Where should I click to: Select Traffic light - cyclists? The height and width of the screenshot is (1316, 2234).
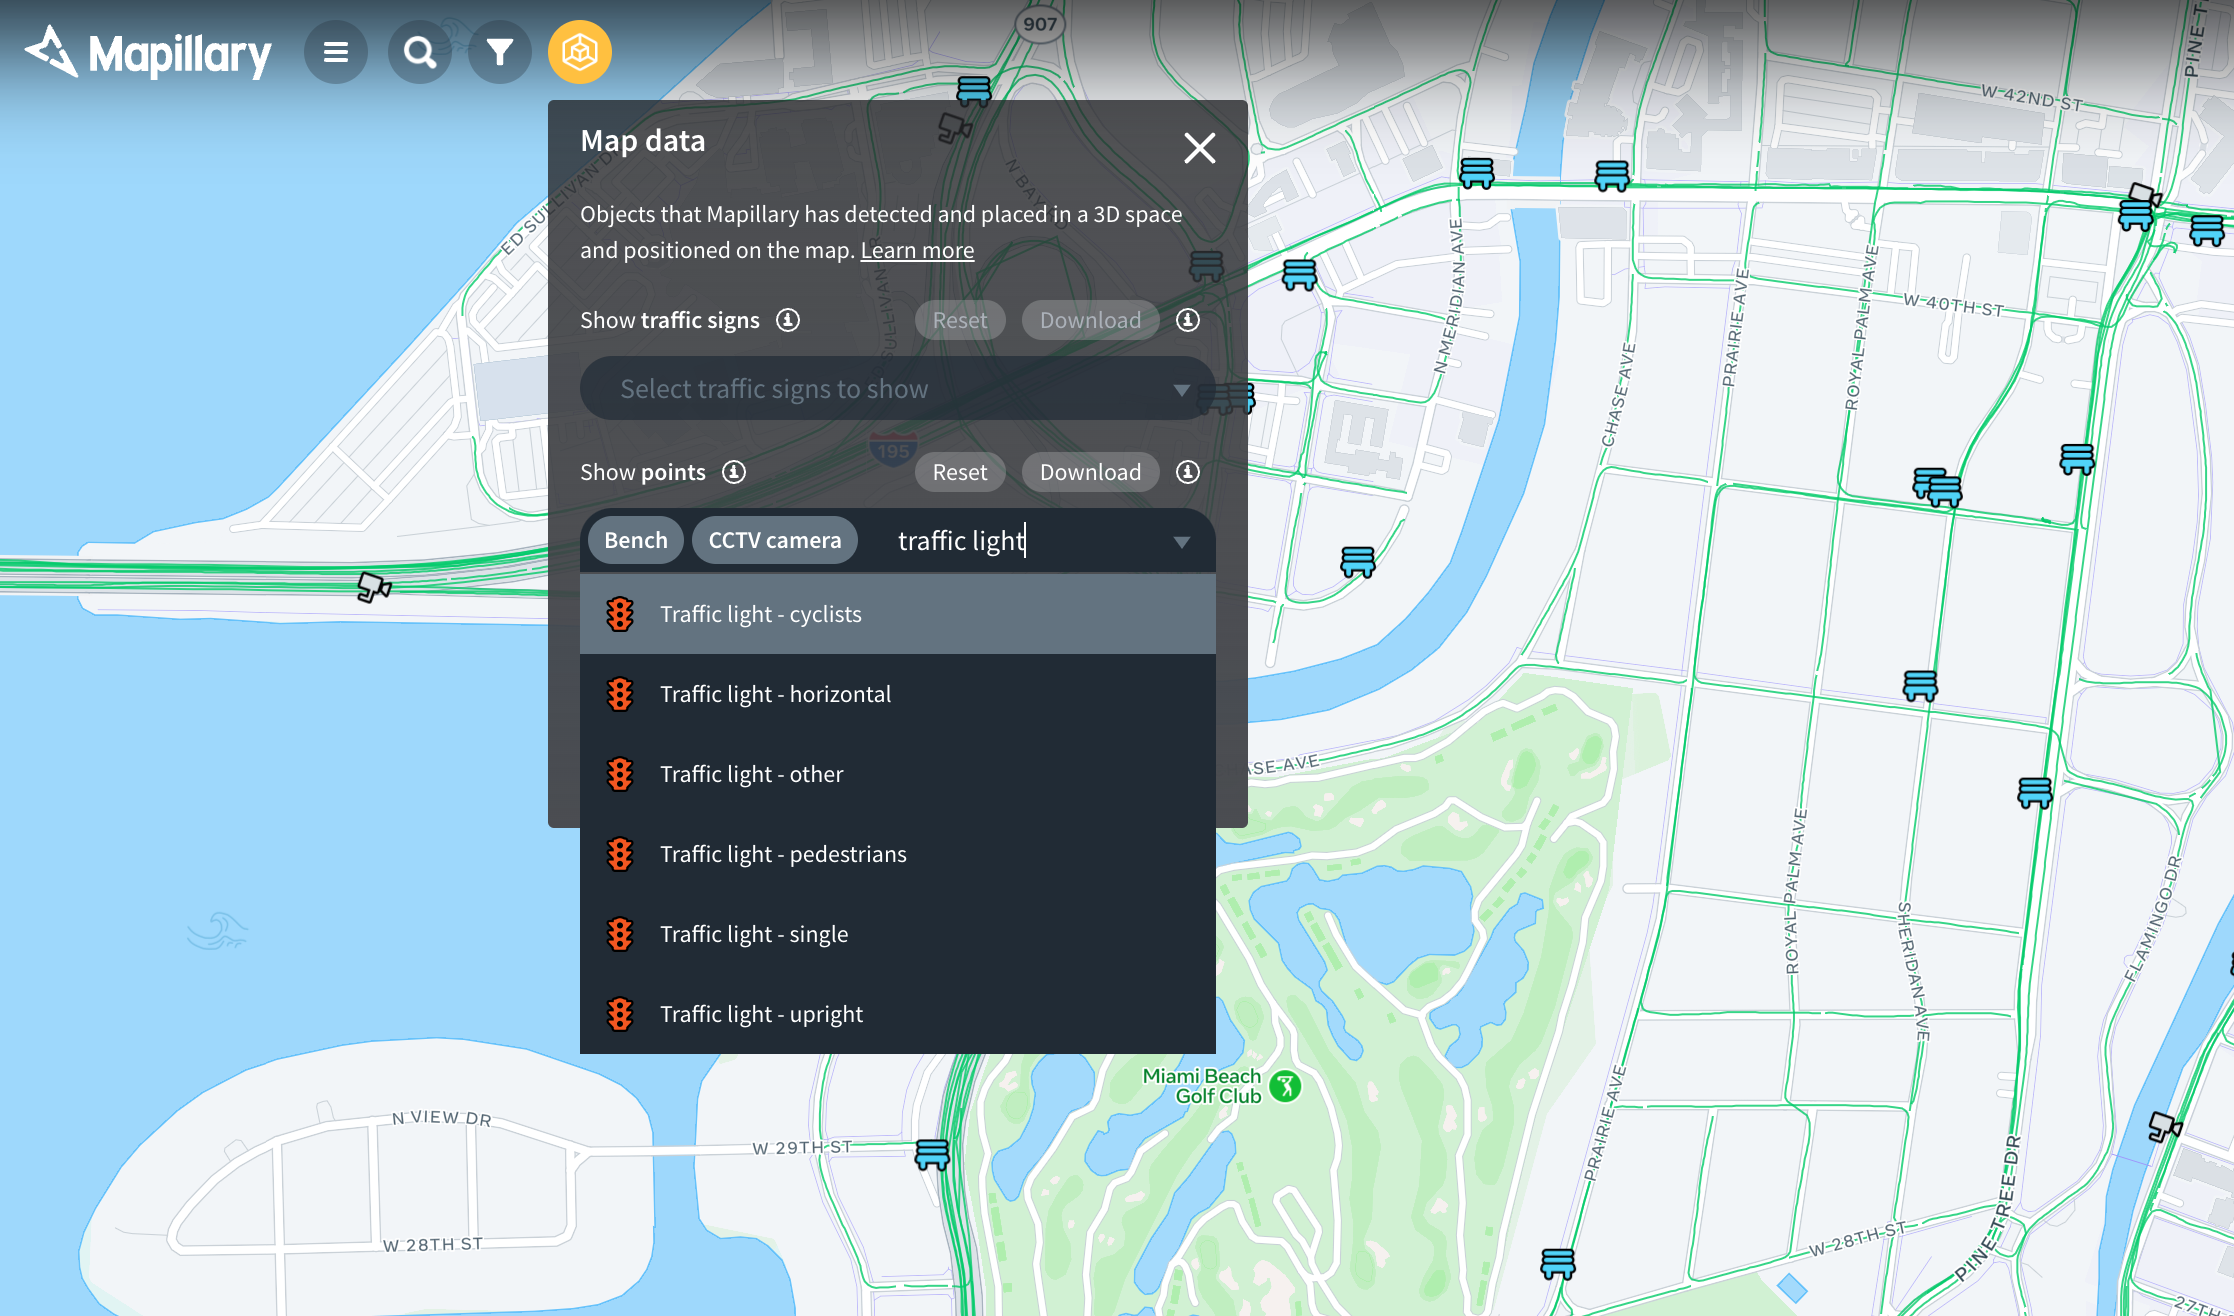tap(897, 614)
